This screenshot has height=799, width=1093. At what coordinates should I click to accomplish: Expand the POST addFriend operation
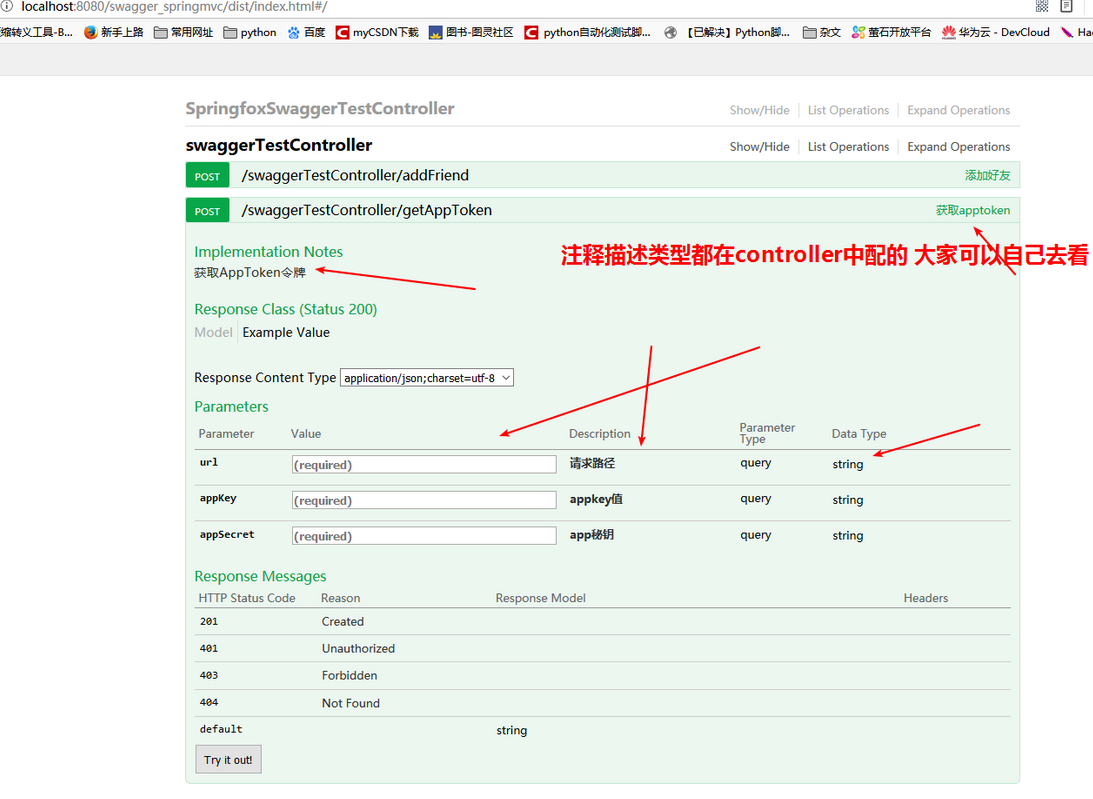pyautogui.click(x=355, y=175)
